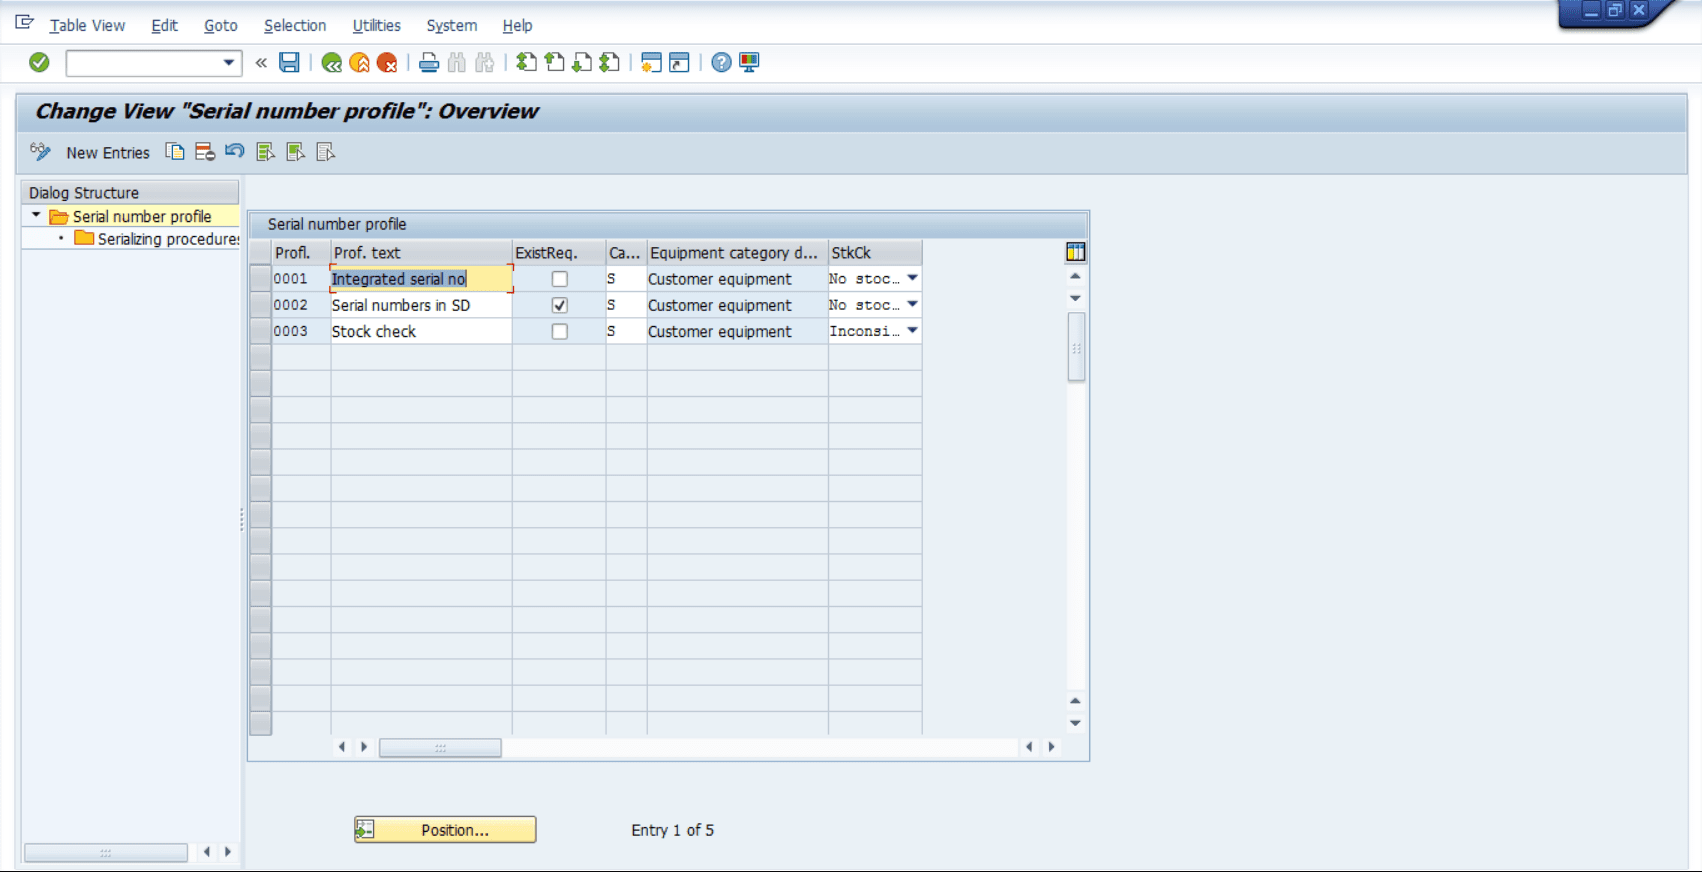Open table column settings icon

point(1075,252)
